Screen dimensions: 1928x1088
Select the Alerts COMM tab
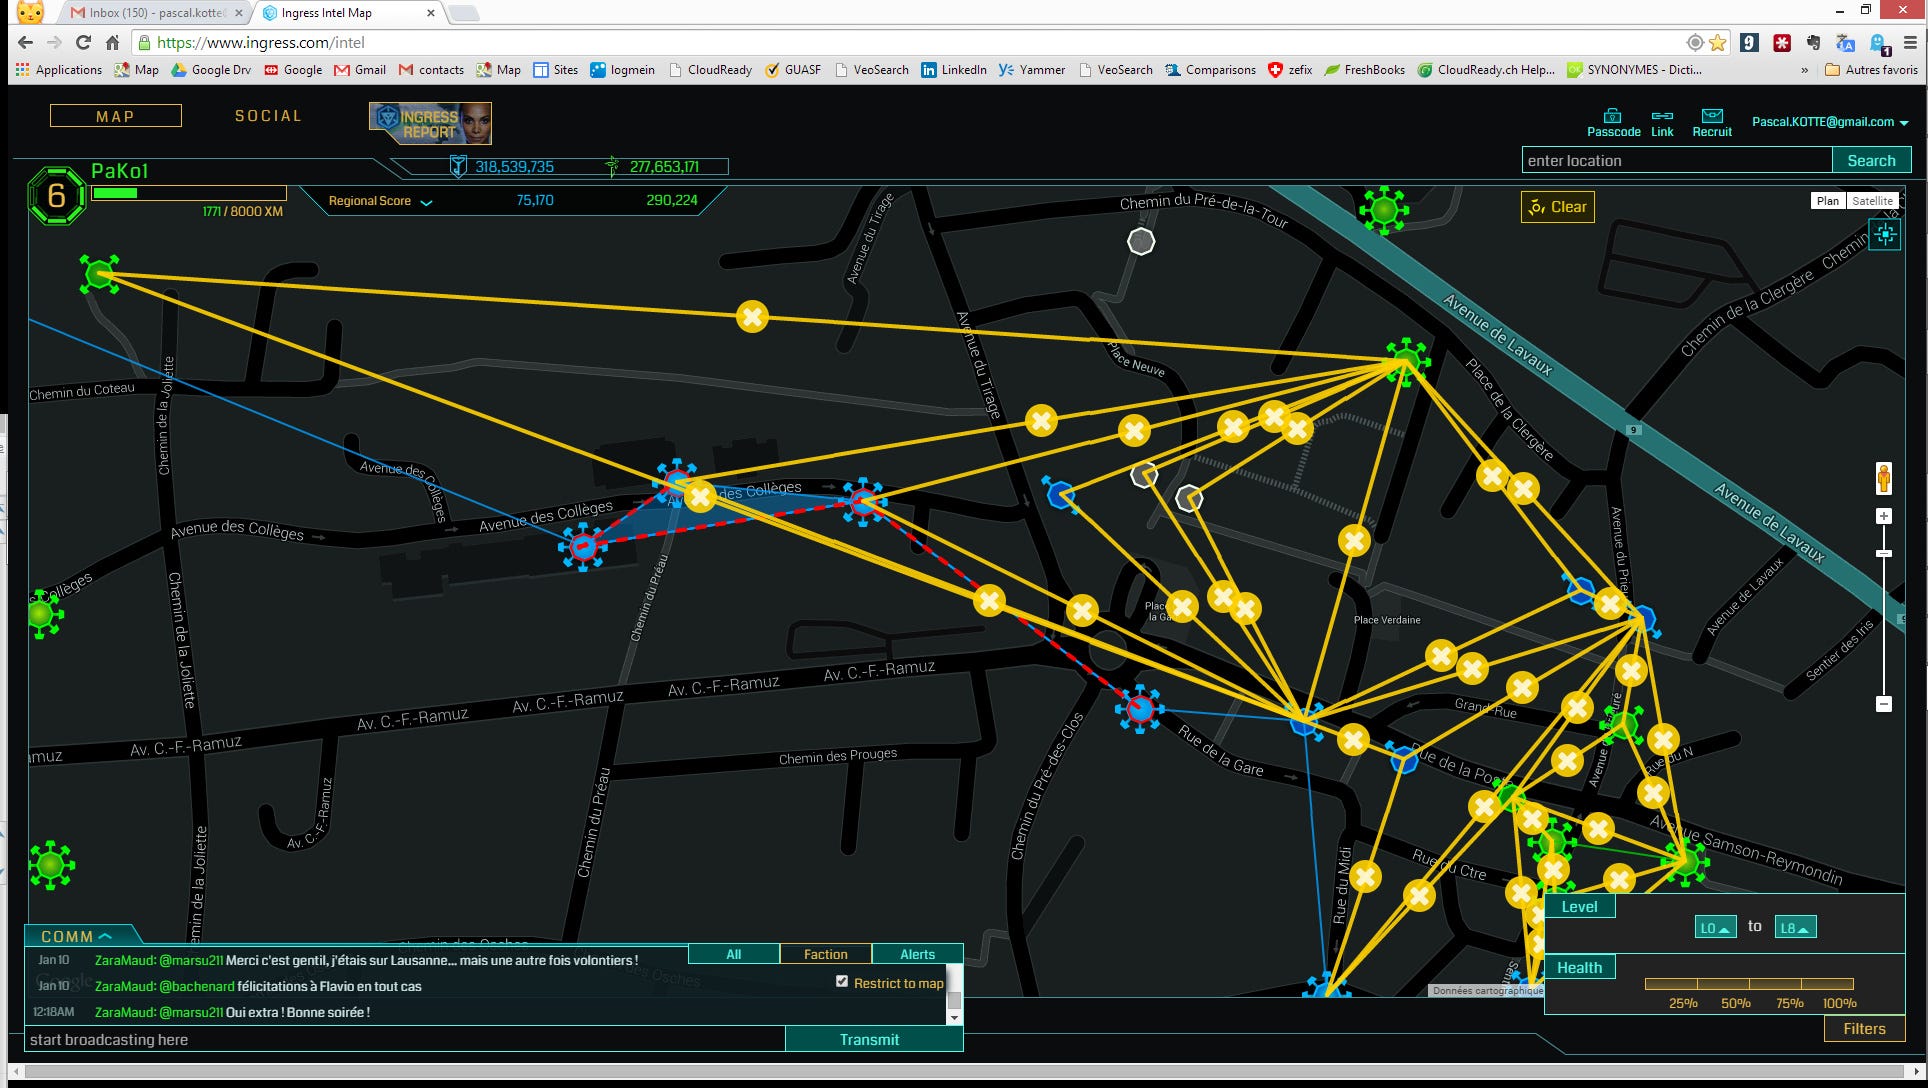point(917,954)
